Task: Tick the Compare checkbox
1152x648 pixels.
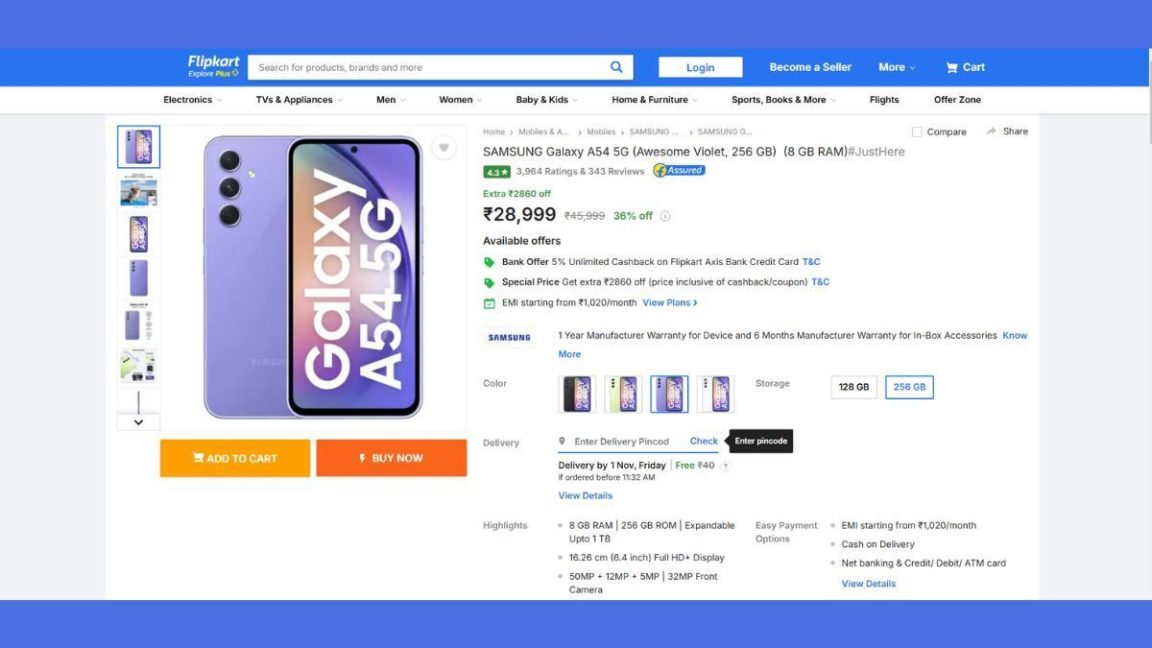Action: [x=917, y=132]
